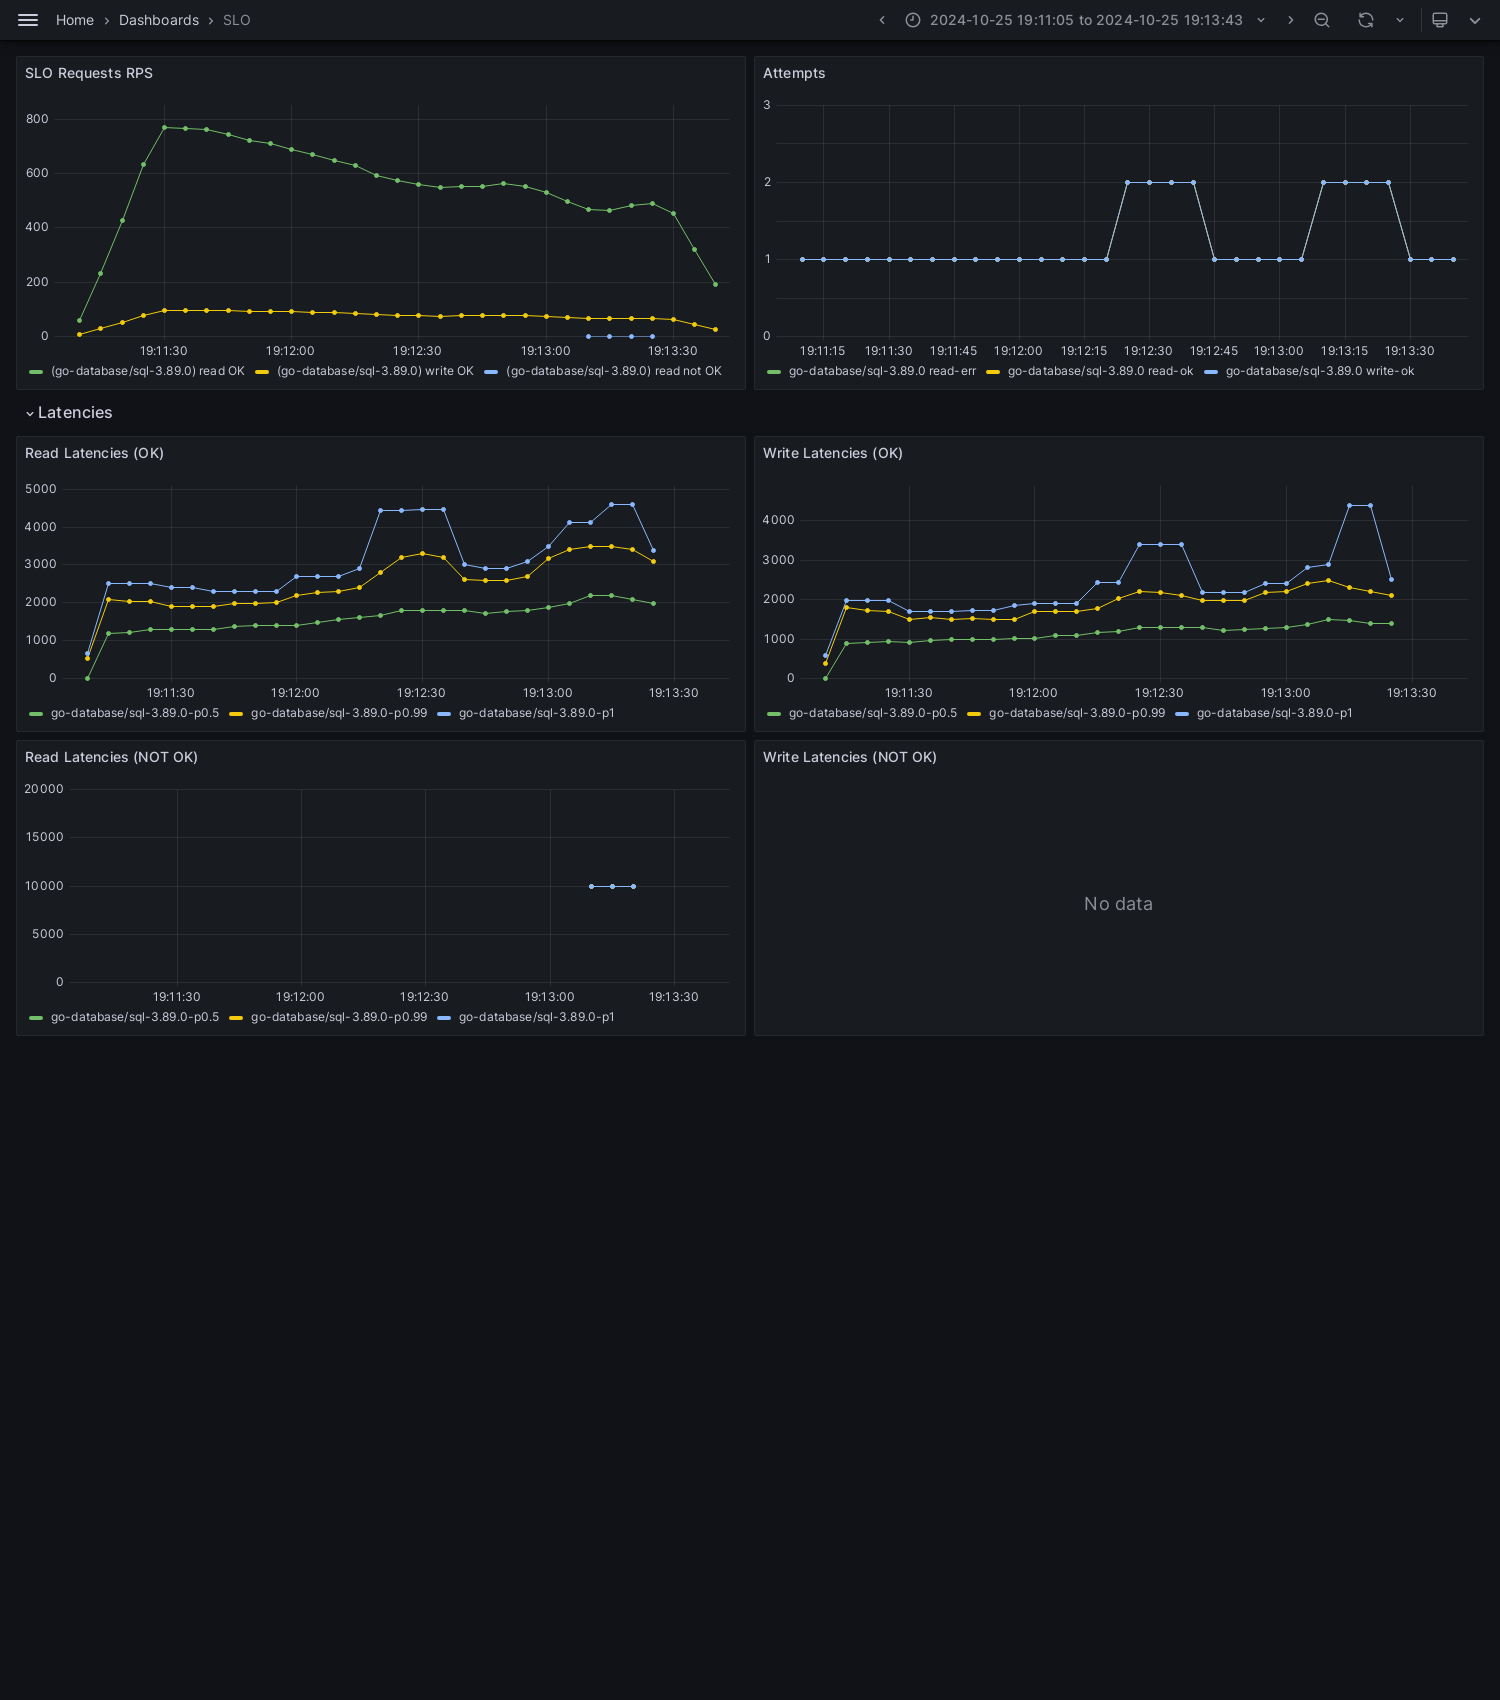Viewport: 1500px width, 1700px height.
Task: Toggle the p0.99 series in the Read Latencies (NOT OK) legend
Action: pyautogui.click(x=339, y=1017)
